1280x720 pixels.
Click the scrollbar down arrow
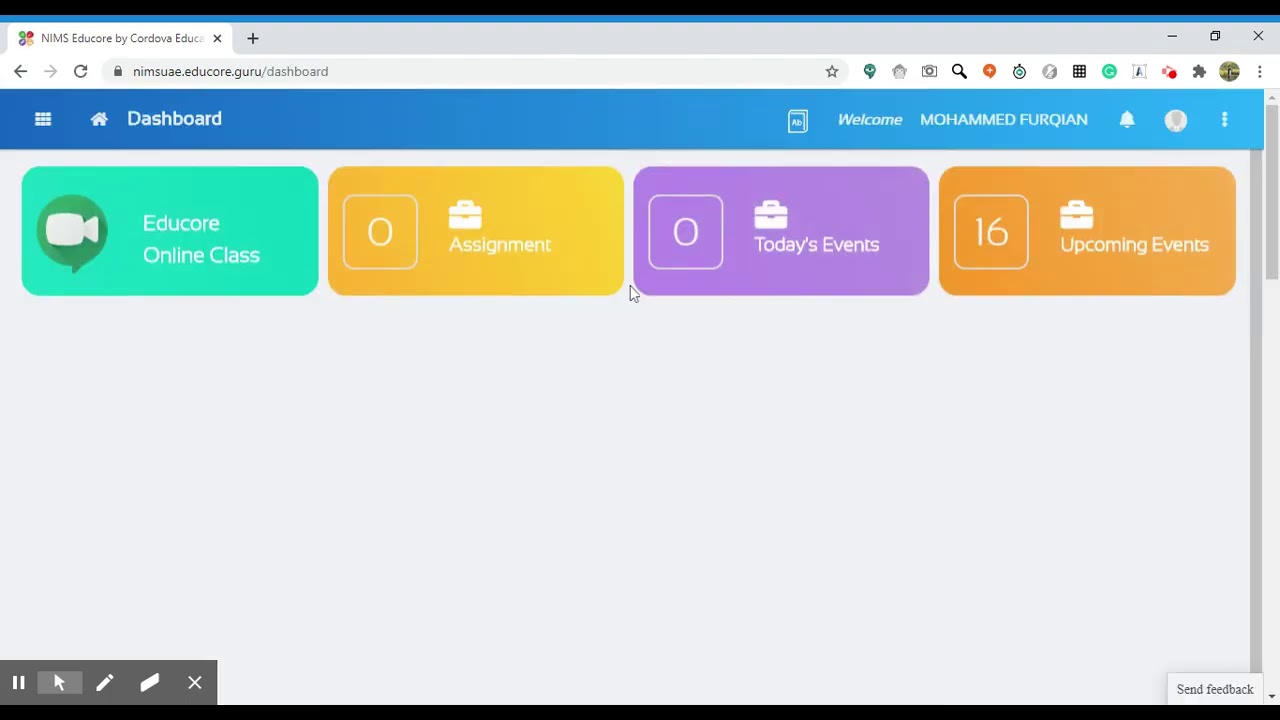tap(1272, 696)
